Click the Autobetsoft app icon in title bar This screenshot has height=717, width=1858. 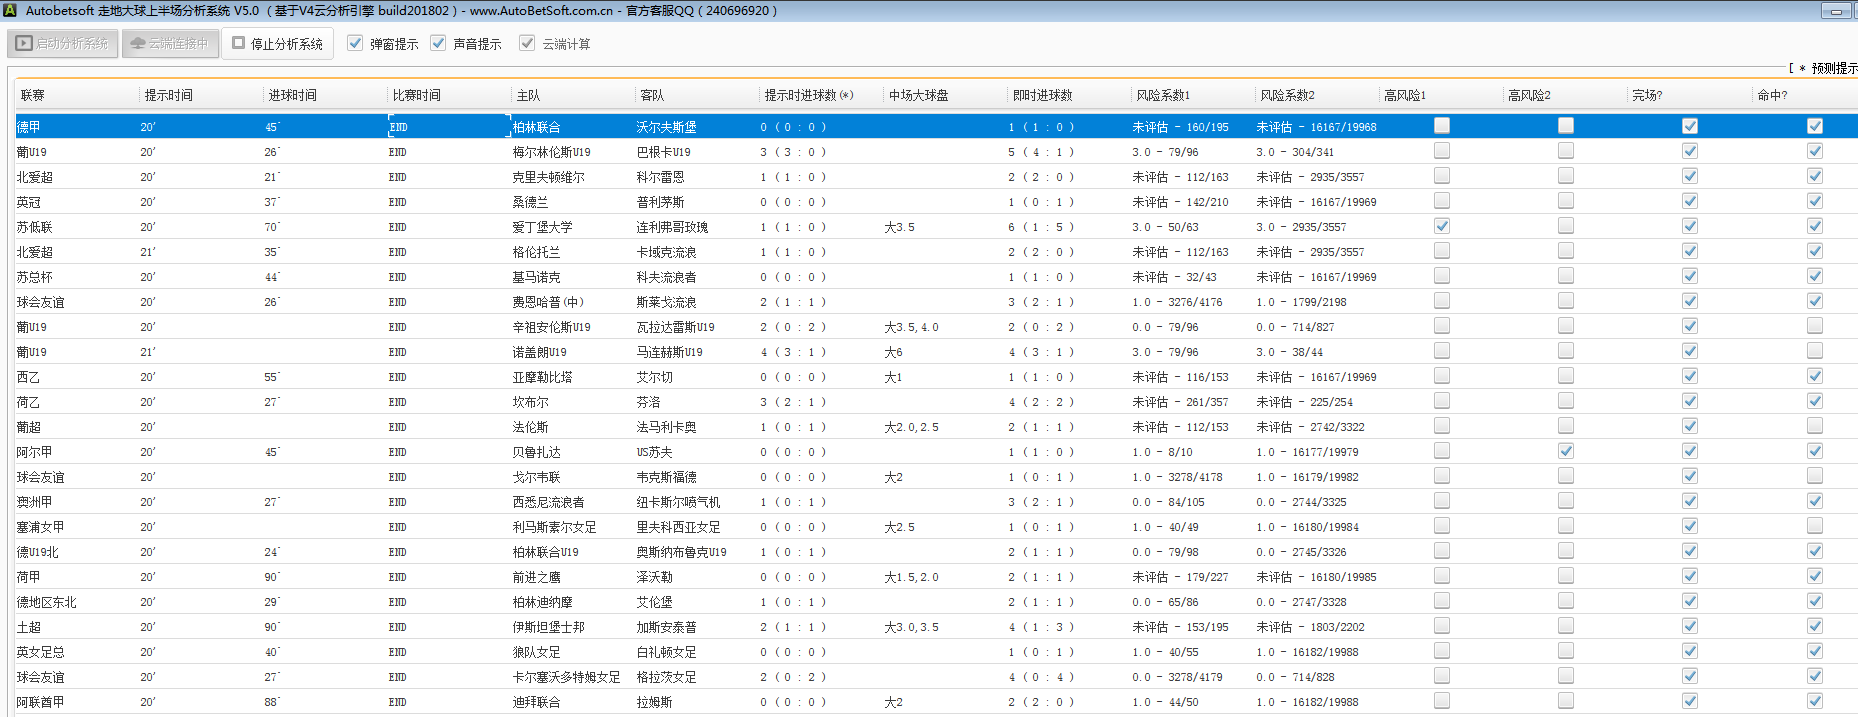tap(10, 11)
